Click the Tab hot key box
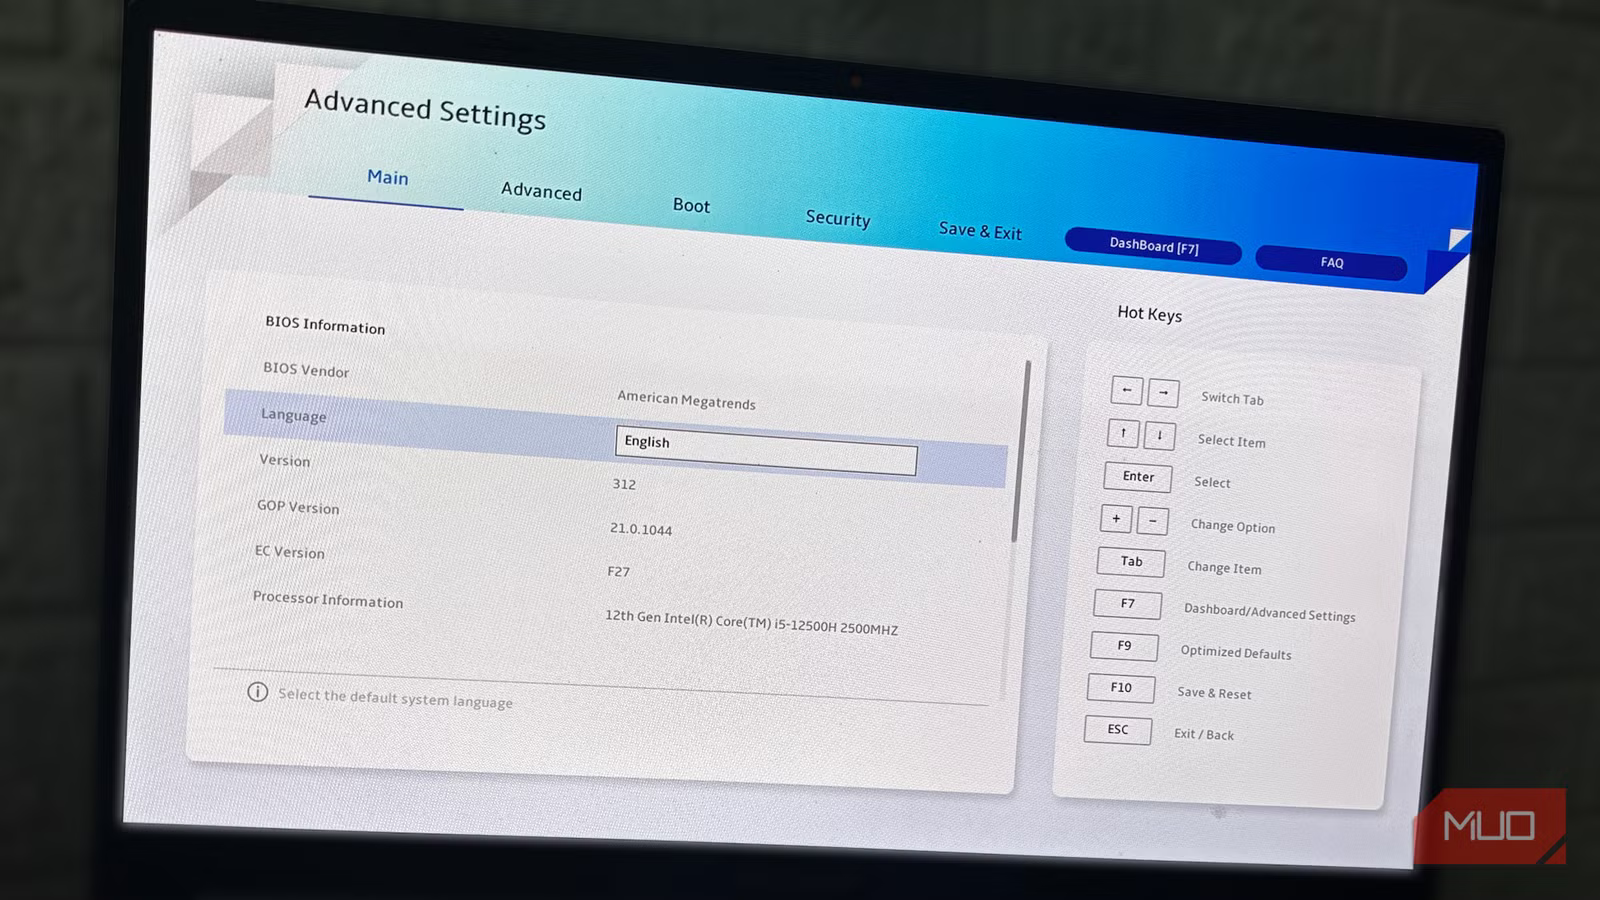The image size is (1600, 900). point(1131,562)
